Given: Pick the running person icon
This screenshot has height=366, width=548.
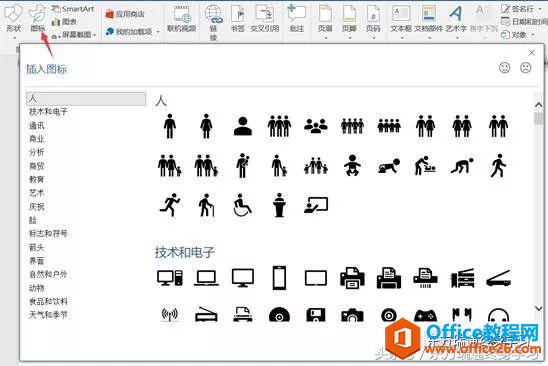Looking at the screenshot, I should 170,205.
